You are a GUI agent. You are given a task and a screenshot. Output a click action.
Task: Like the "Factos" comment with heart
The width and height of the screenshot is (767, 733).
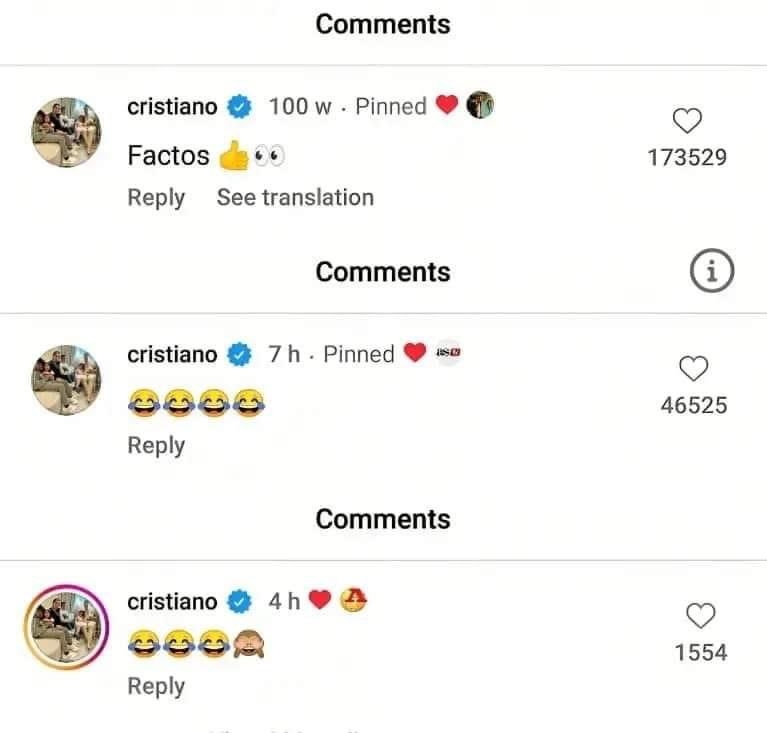point(687,122)
